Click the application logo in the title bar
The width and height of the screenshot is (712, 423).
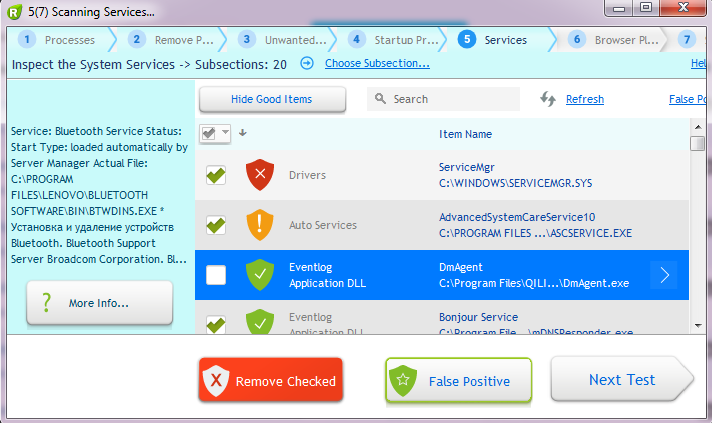pyautogui.click(x=15, y=12)
